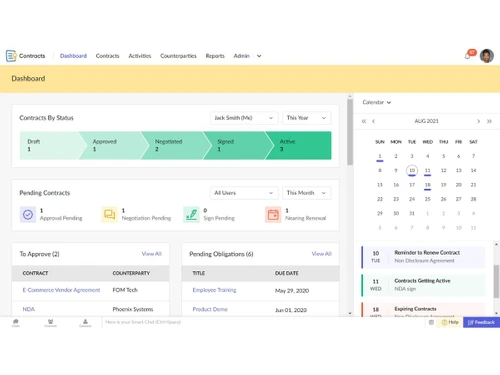Image resolution: width=500 pixels, height=375 pixels.
Task: Select August 11 on the calendar
Action: [x=428, y=171]
